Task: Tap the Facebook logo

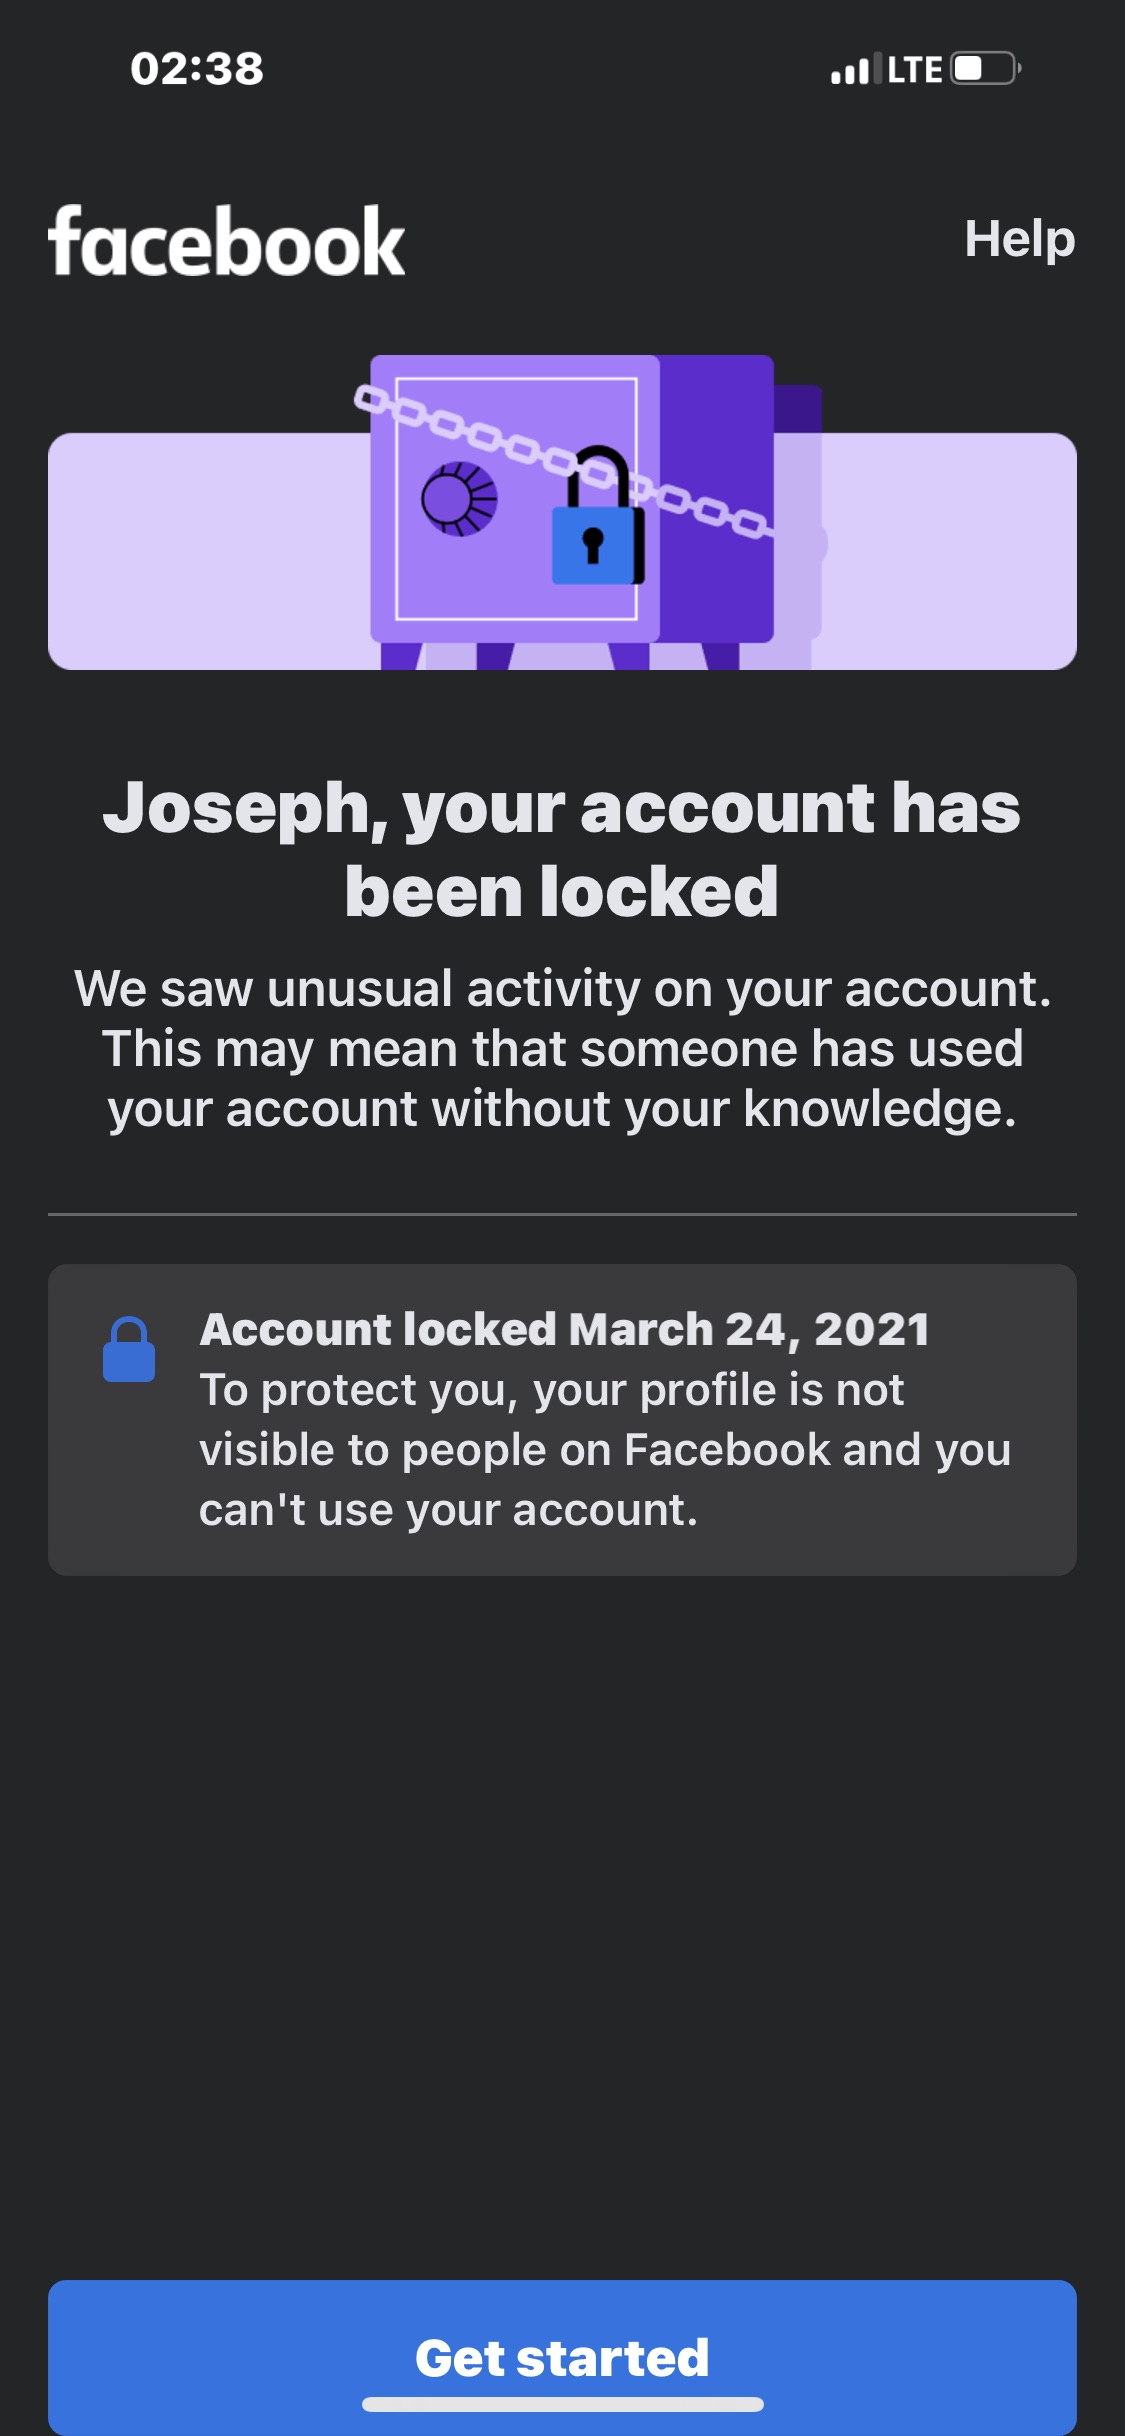Action: [x=226, y=241]
